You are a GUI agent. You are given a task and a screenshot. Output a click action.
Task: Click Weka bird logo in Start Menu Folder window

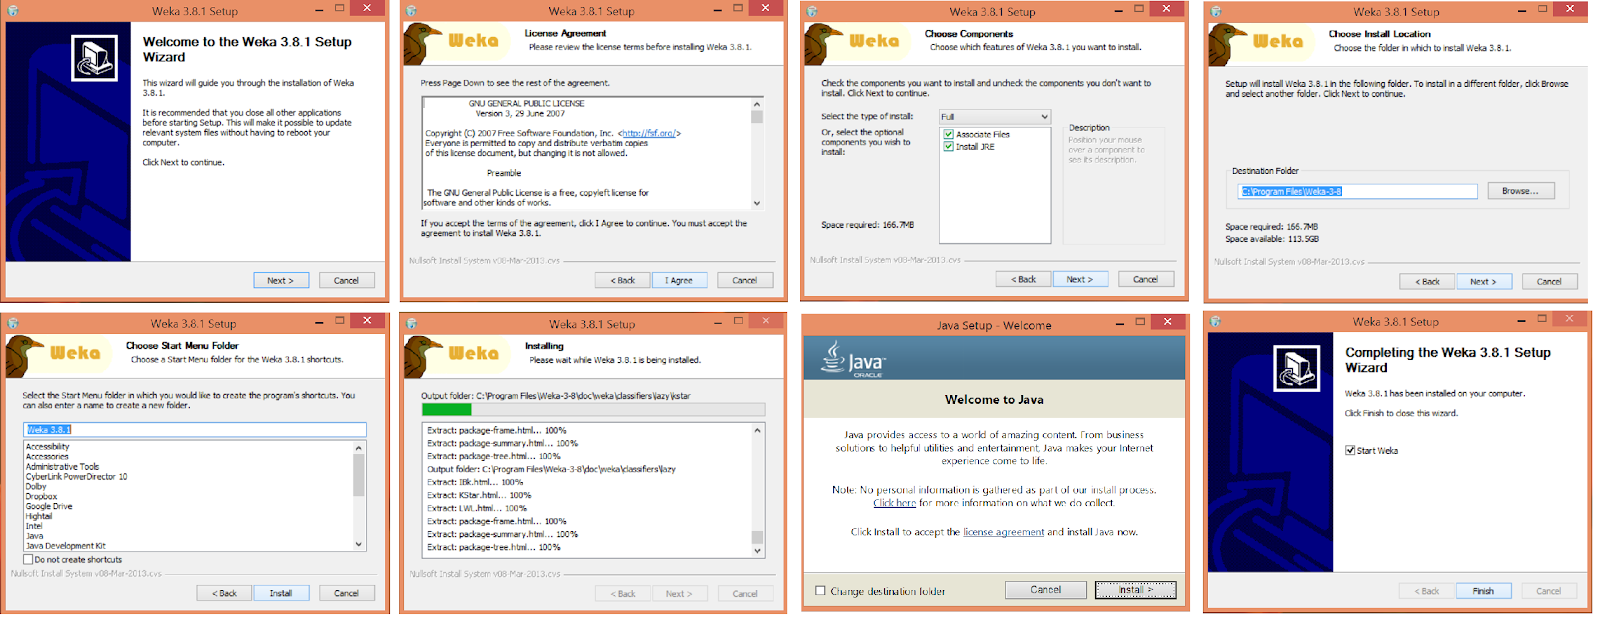(25, 356)
